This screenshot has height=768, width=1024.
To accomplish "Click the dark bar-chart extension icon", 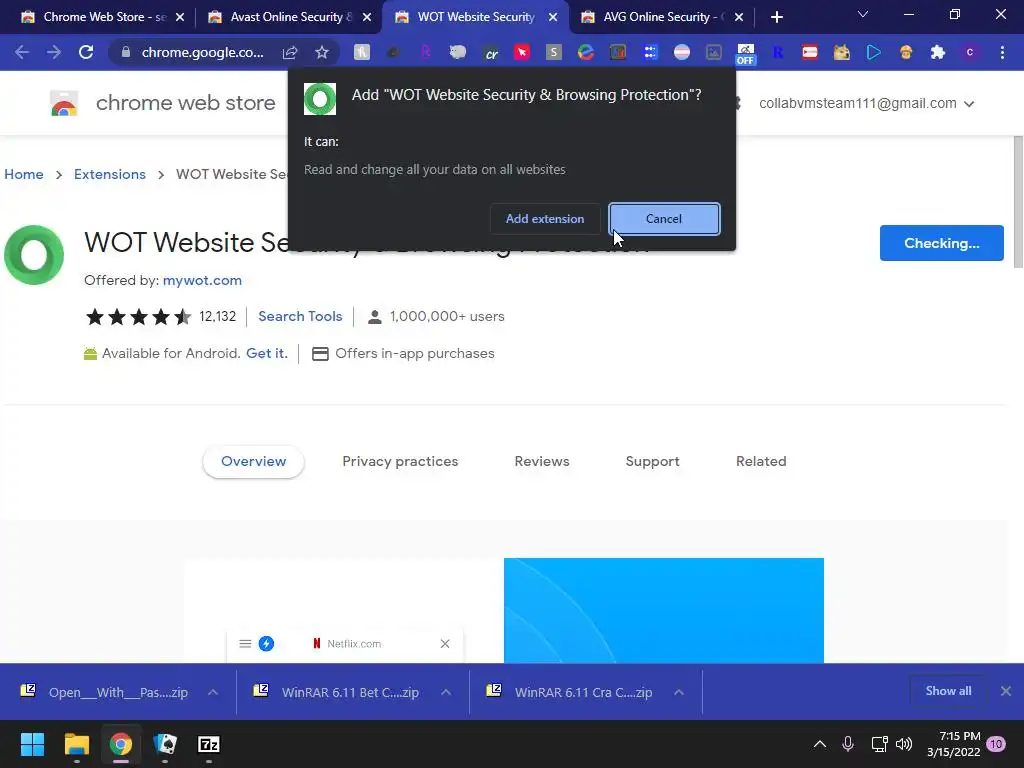I will [x=618, y=52].
